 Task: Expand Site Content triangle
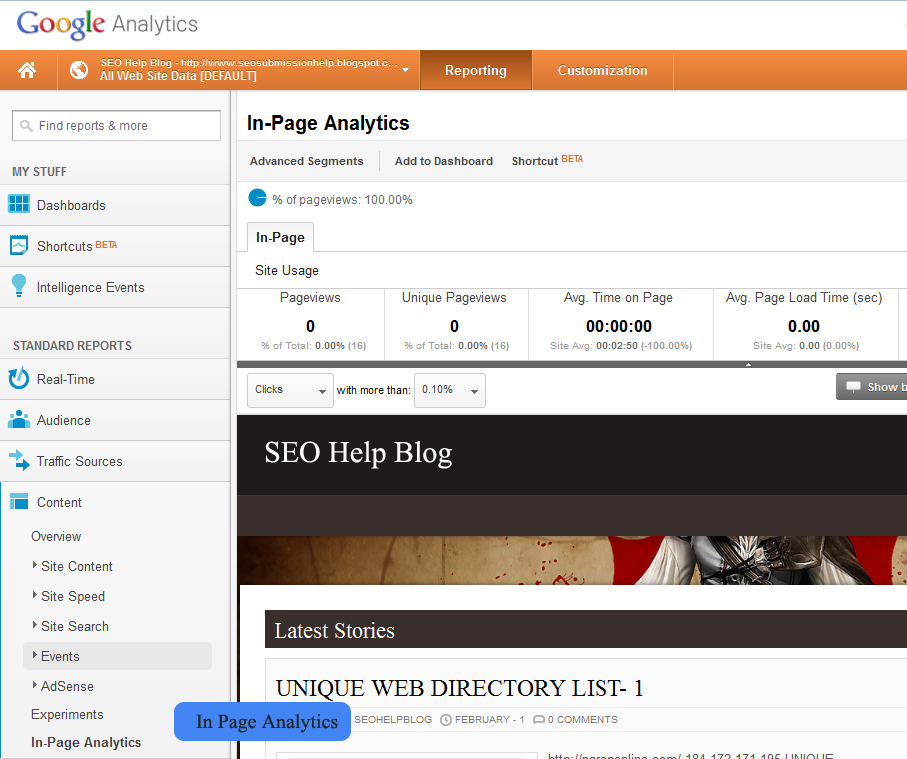35,565
